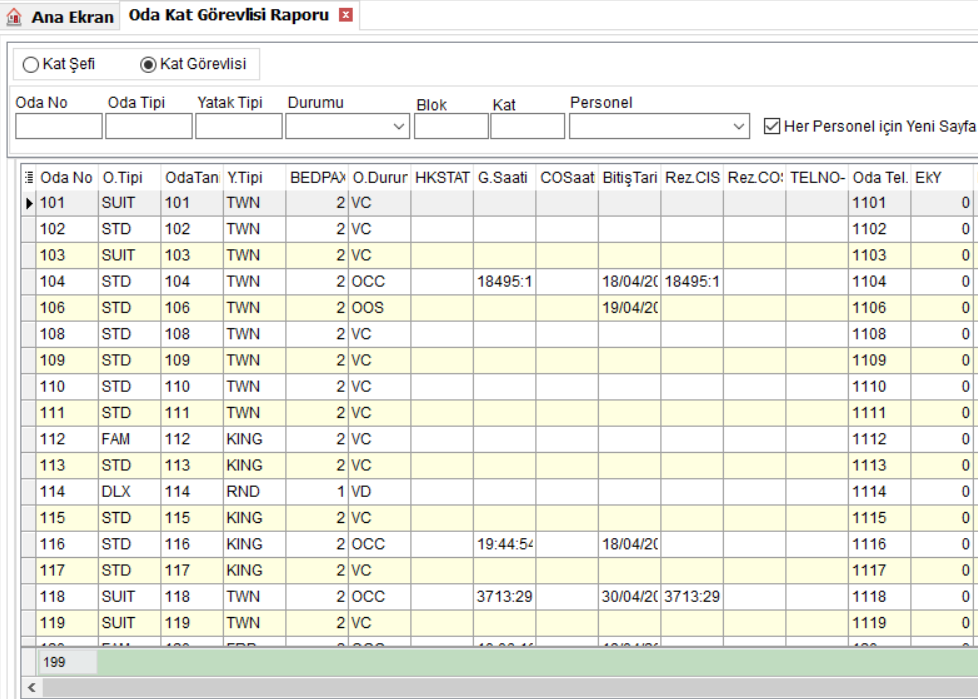The width and height of the screenshot is (978, 699).
Task: Open the grid column chooser icon
Action: click(29, 178)
